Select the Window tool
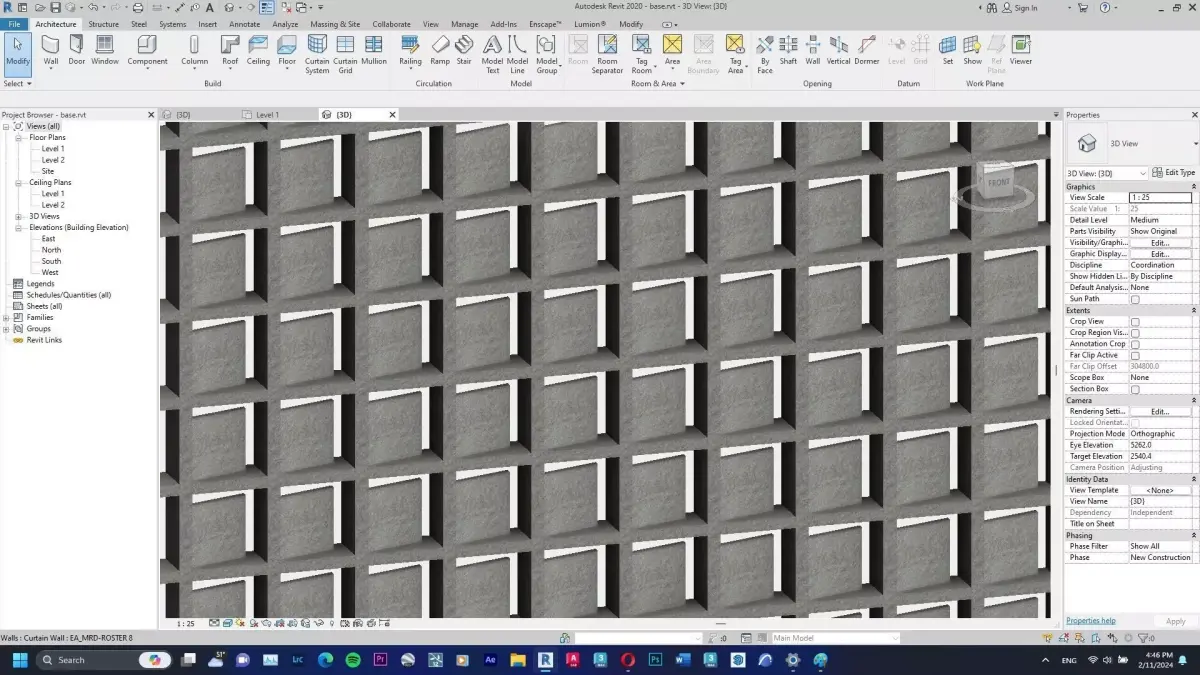 click(x=105, y=50)
